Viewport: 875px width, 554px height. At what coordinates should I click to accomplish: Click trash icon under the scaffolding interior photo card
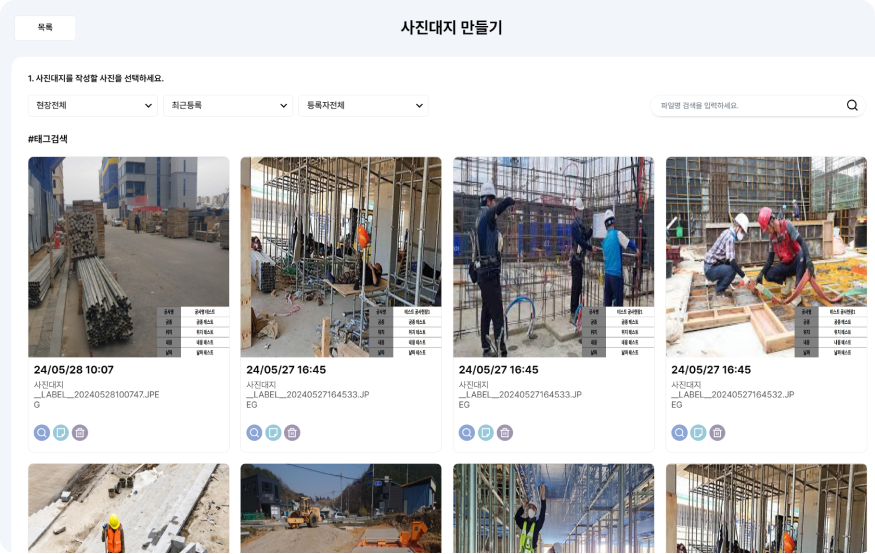292,432
